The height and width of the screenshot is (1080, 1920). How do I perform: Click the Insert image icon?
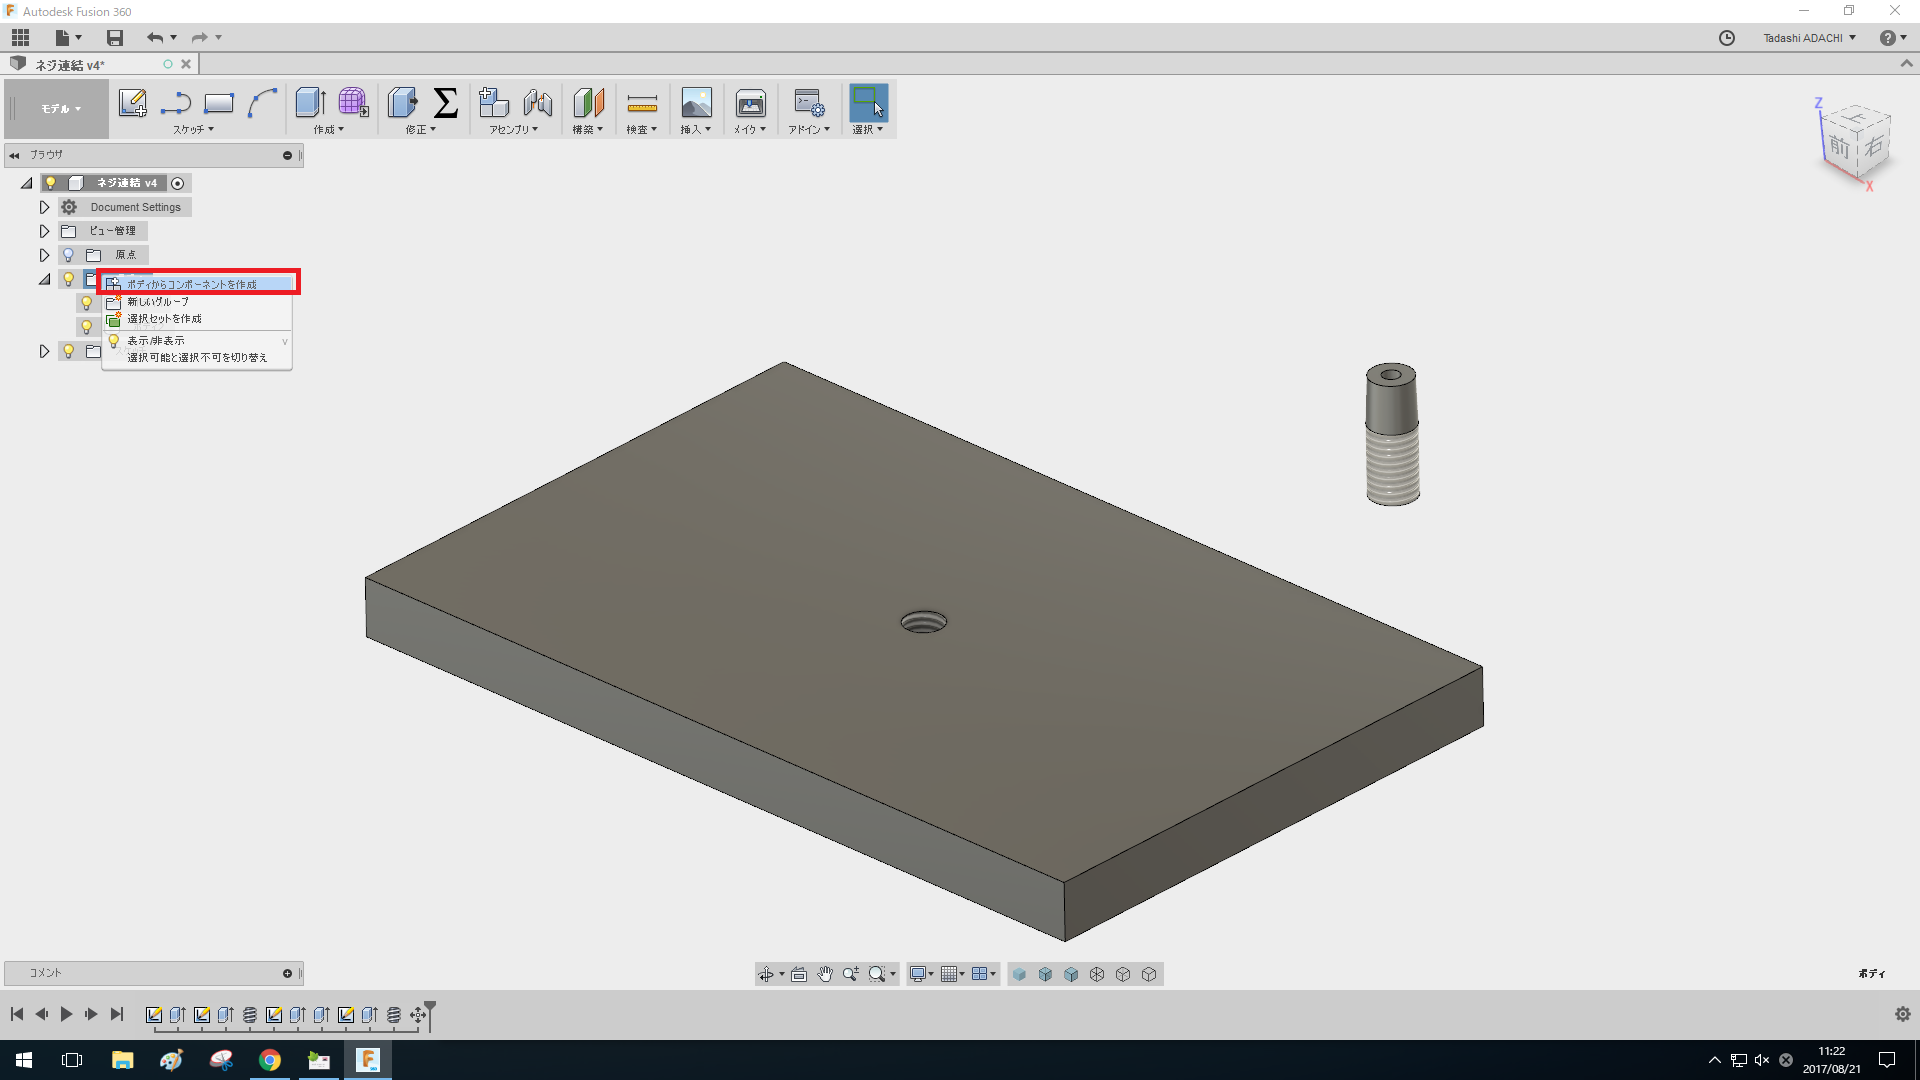click(696, 103)
